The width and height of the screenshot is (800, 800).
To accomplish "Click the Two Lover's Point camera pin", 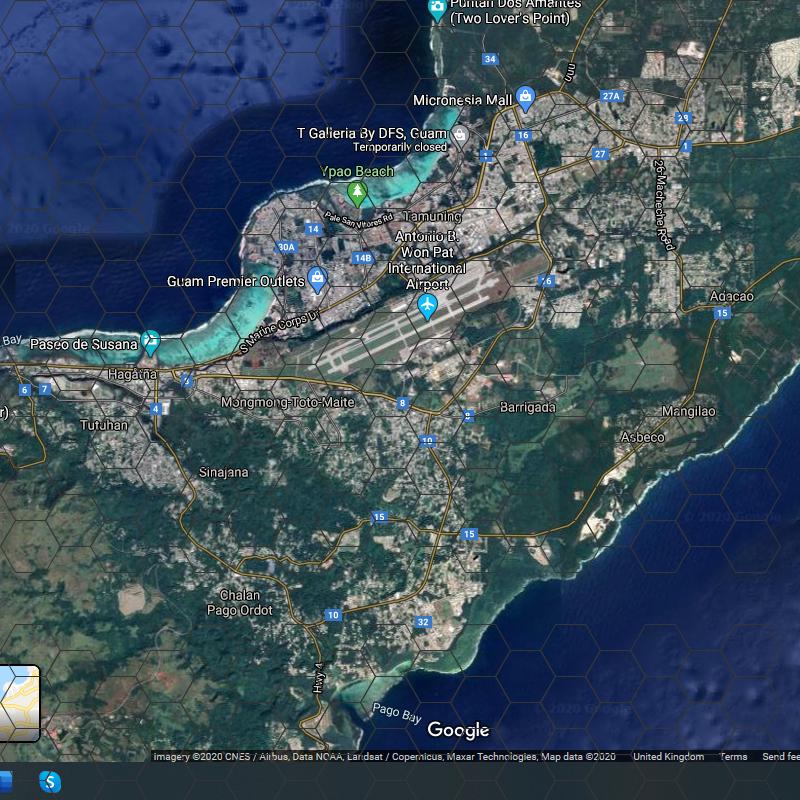I will click(437, 9).
